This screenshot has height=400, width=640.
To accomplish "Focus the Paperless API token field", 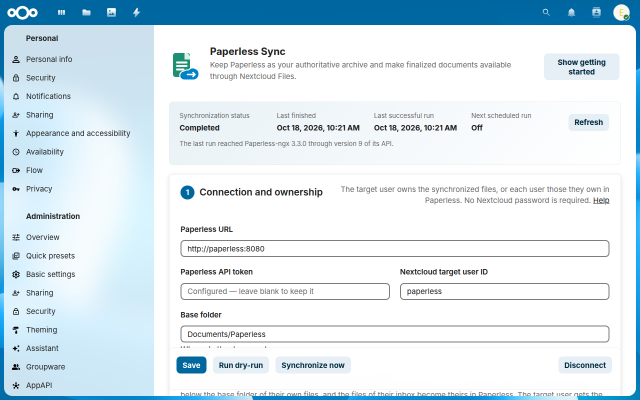I will click(x=285, y=291).
